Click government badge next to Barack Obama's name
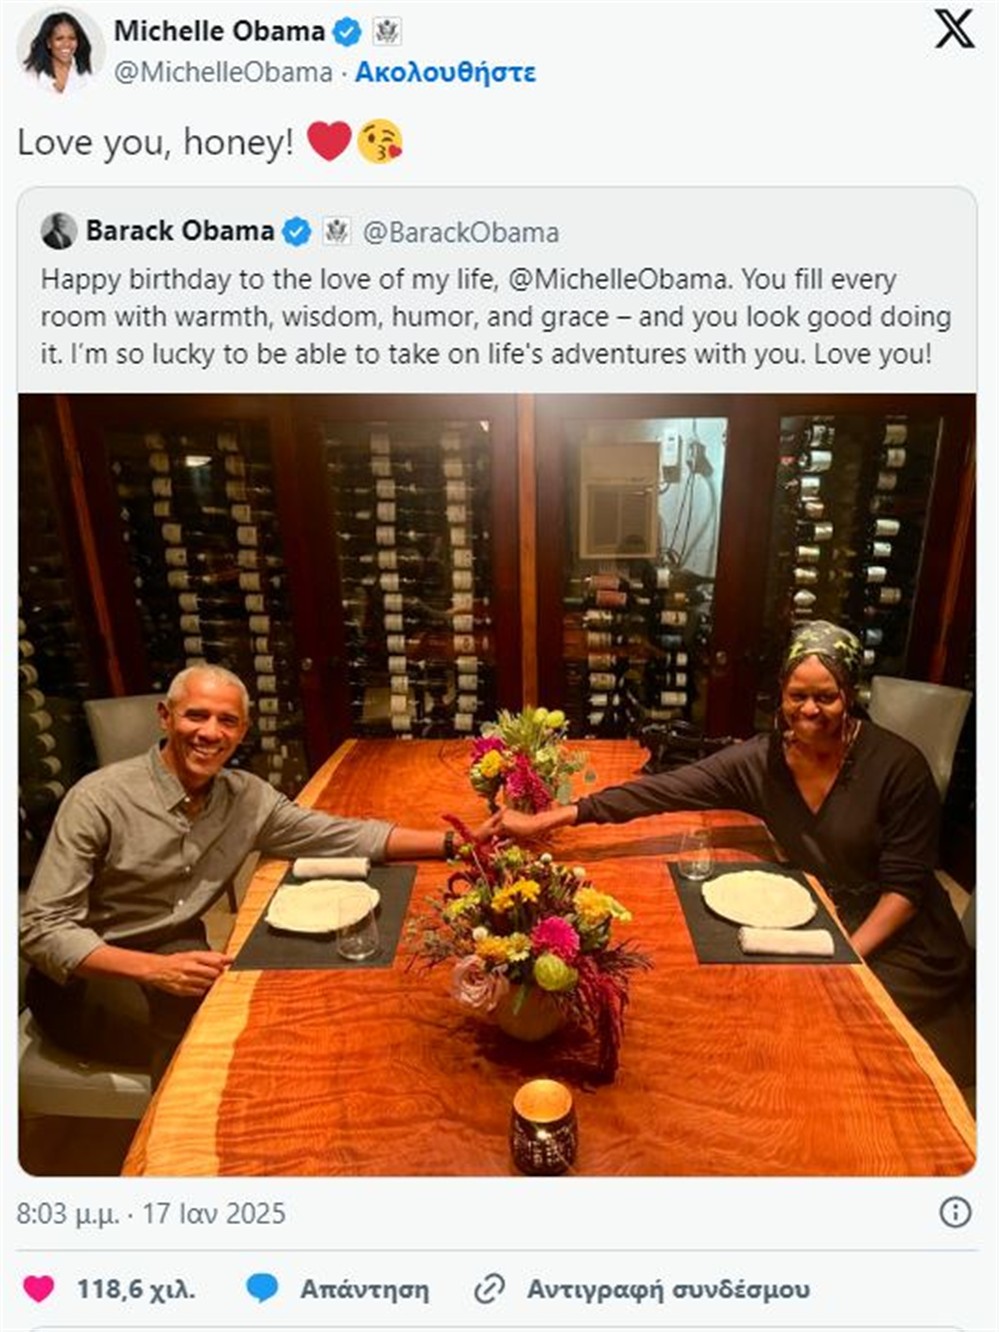The height and width of the screenshot is (1332, 999). point(337,231)
